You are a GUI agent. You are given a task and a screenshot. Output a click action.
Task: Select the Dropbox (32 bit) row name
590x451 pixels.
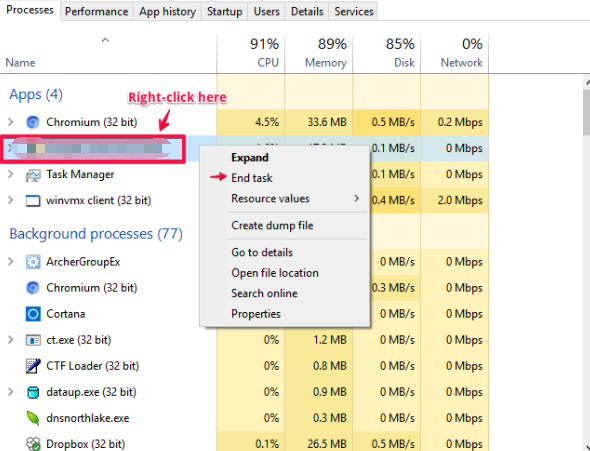[85, 444]
